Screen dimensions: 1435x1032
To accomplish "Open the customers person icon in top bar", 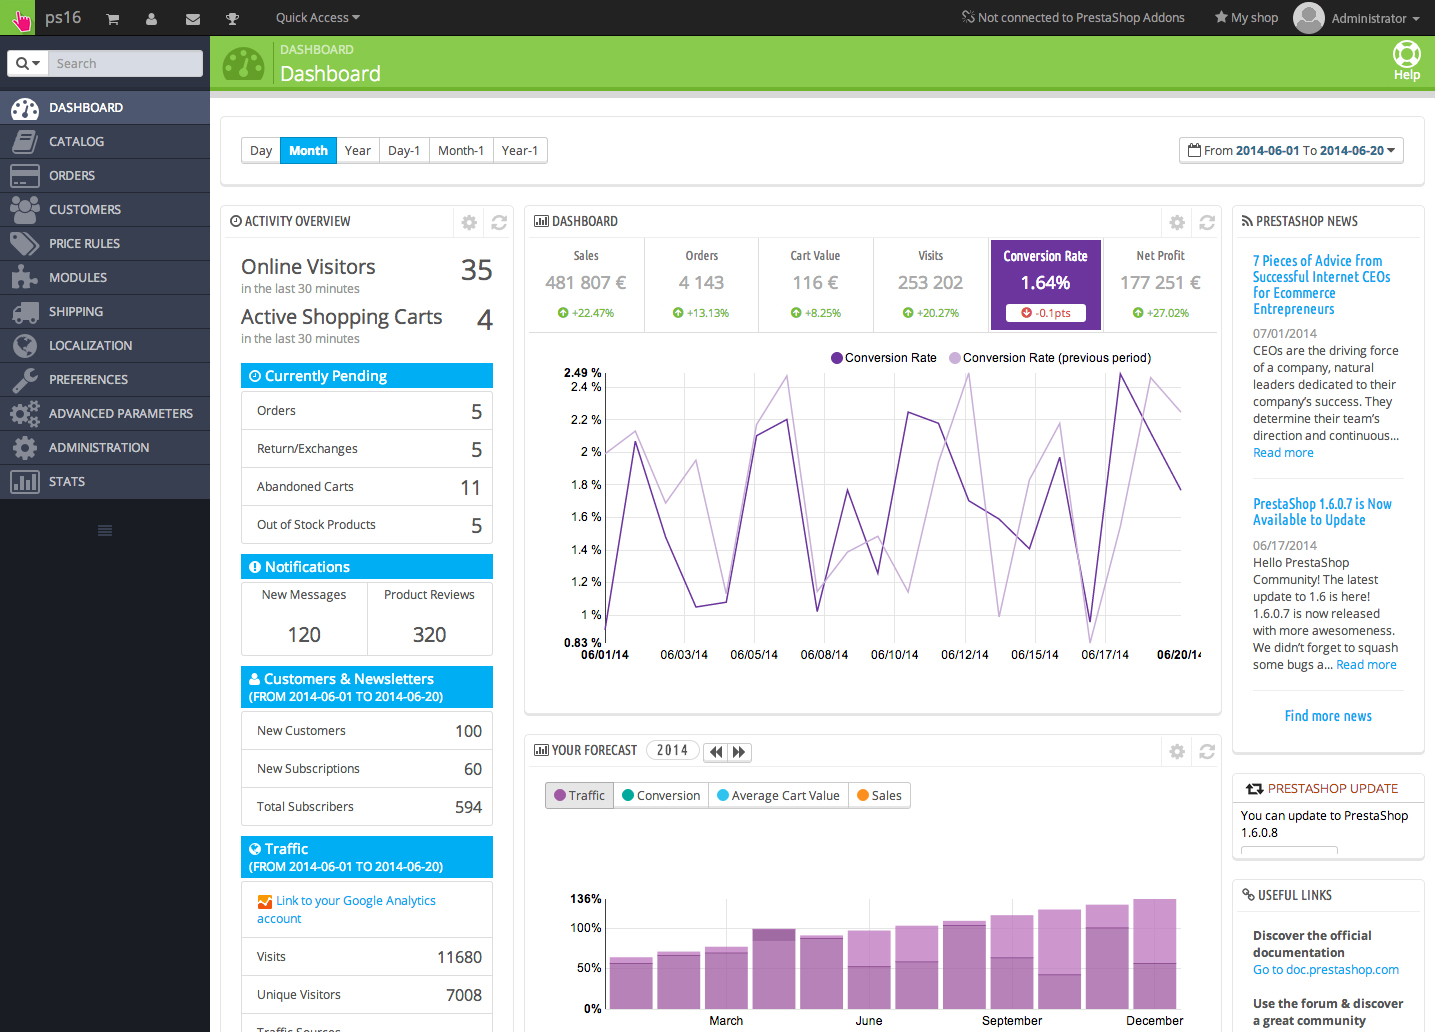I will (151, 19).
